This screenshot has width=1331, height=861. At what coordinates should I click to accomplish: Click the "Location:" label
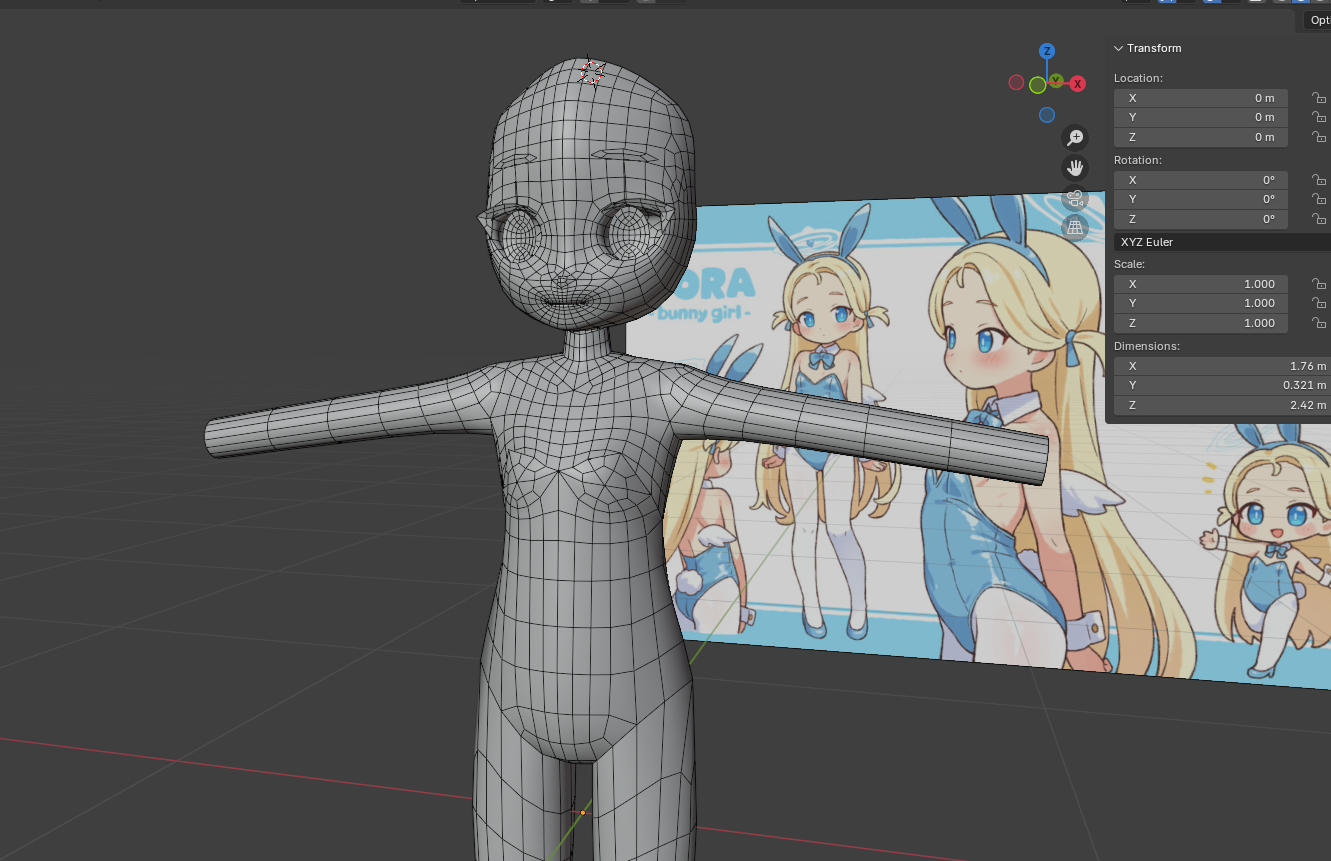point(1138,78)
